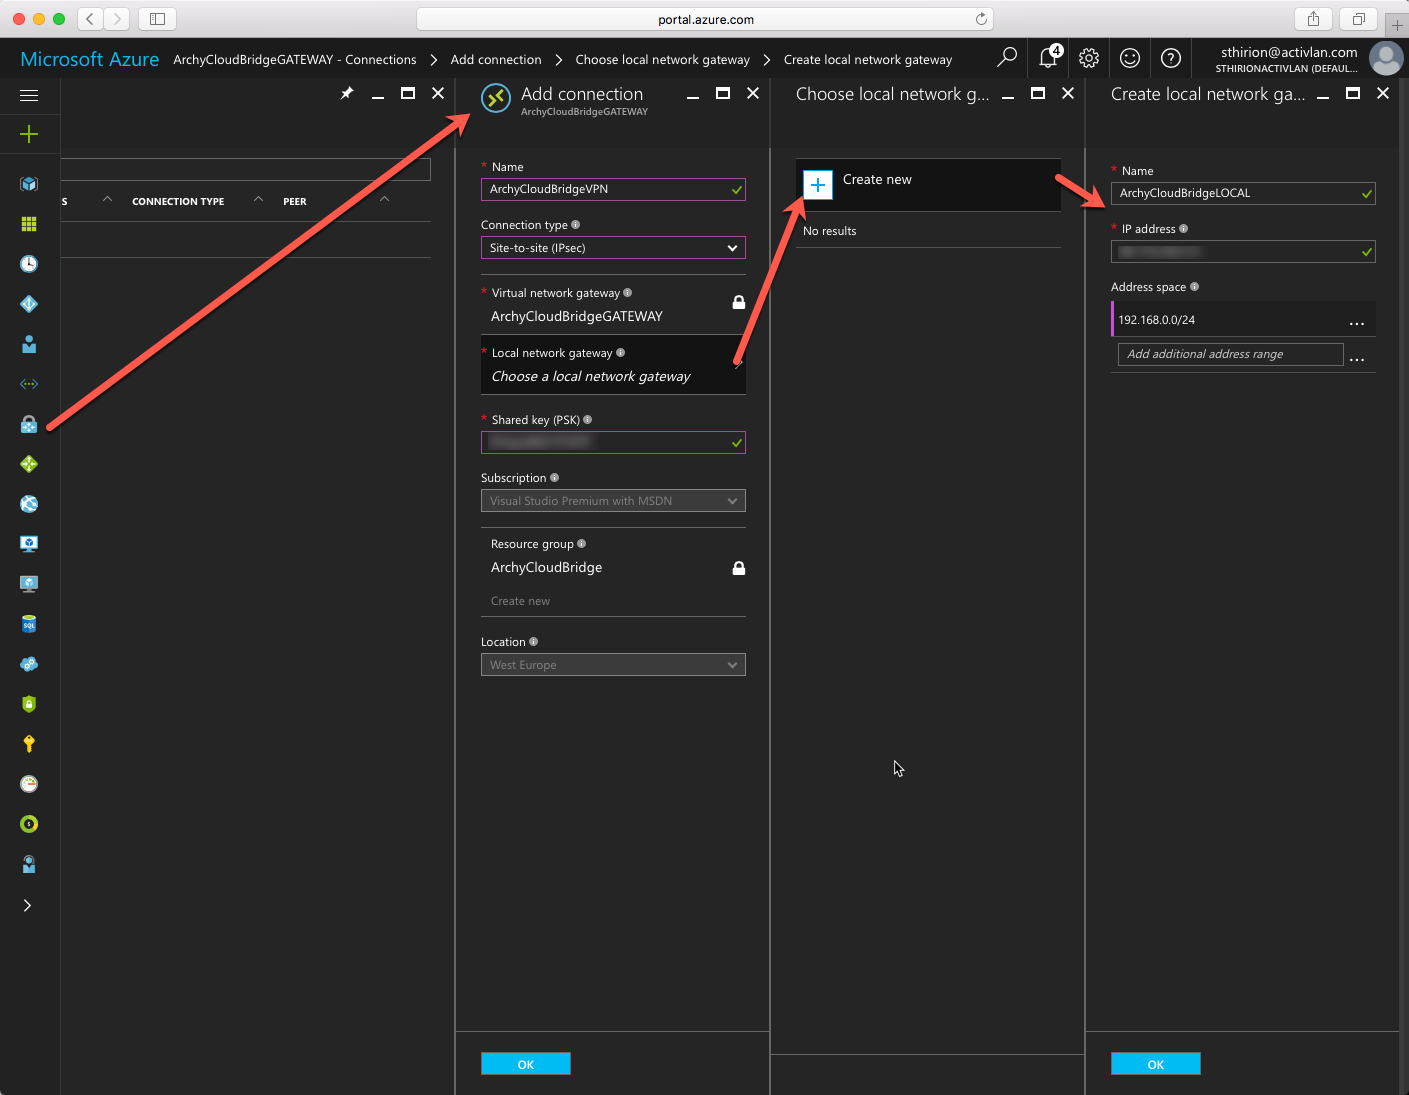Open Virtual networks icon in sidebar
Viewport: 1409px width, 1095px height.
tap(29, 384)
